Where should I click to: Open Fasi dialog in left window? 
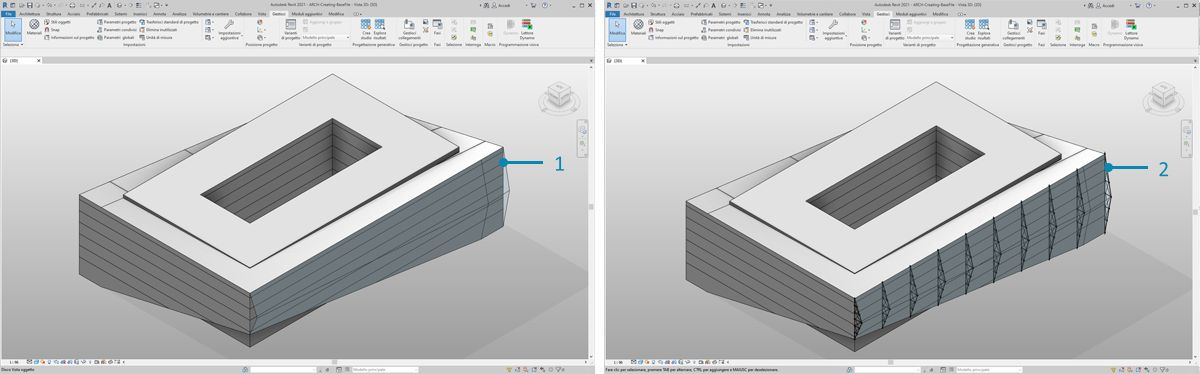pos(437,28)
